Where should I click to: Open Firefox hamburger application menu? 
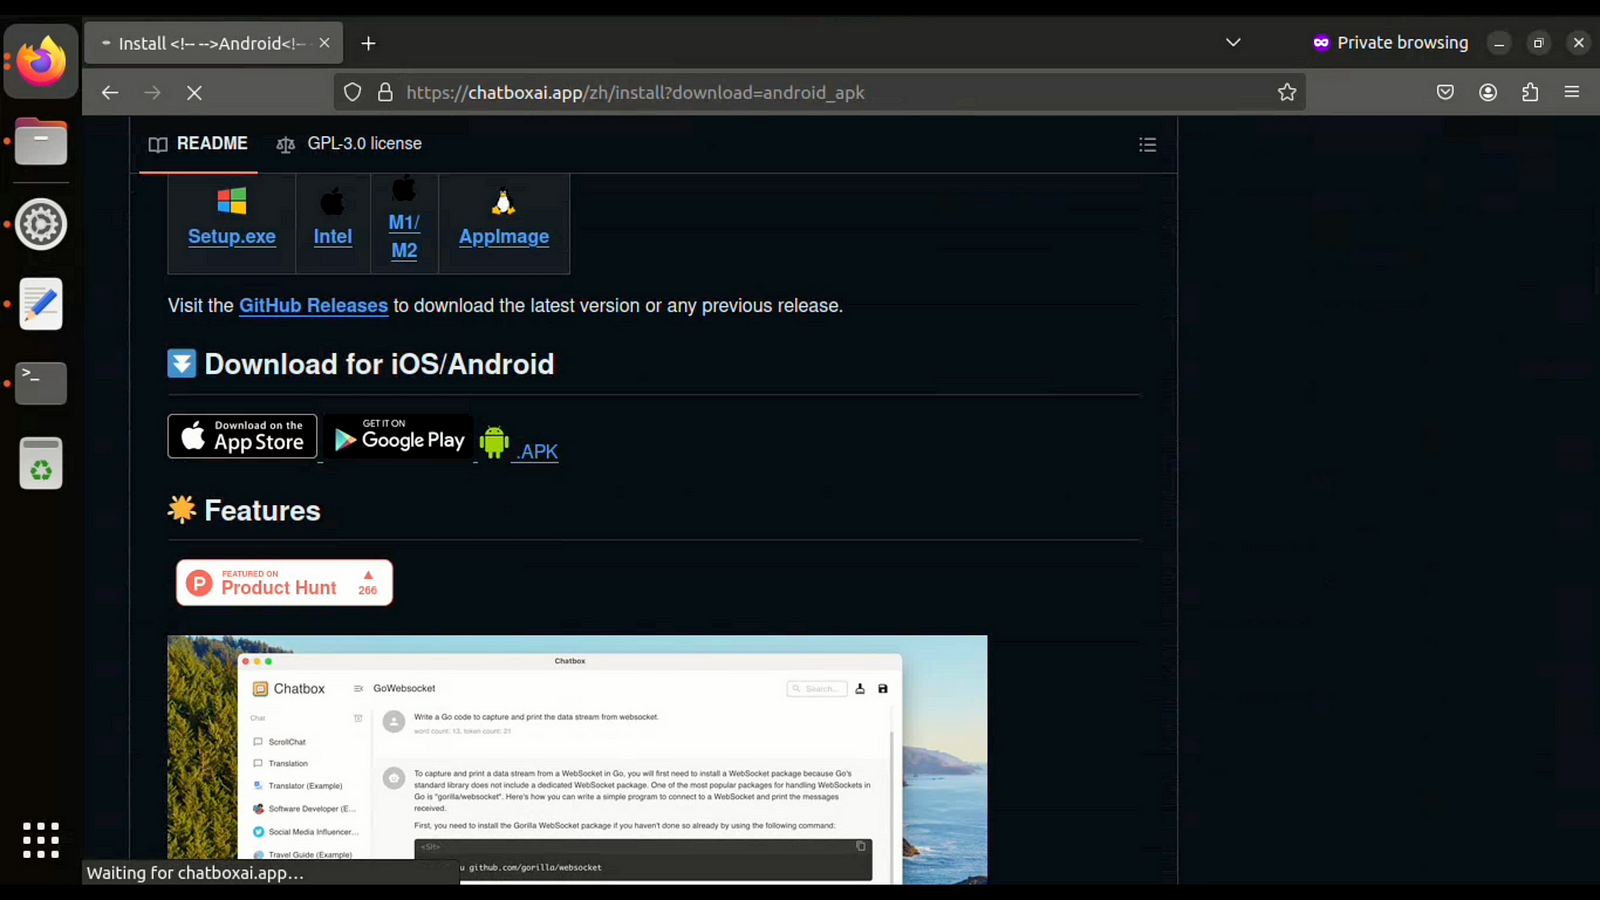1571,92
